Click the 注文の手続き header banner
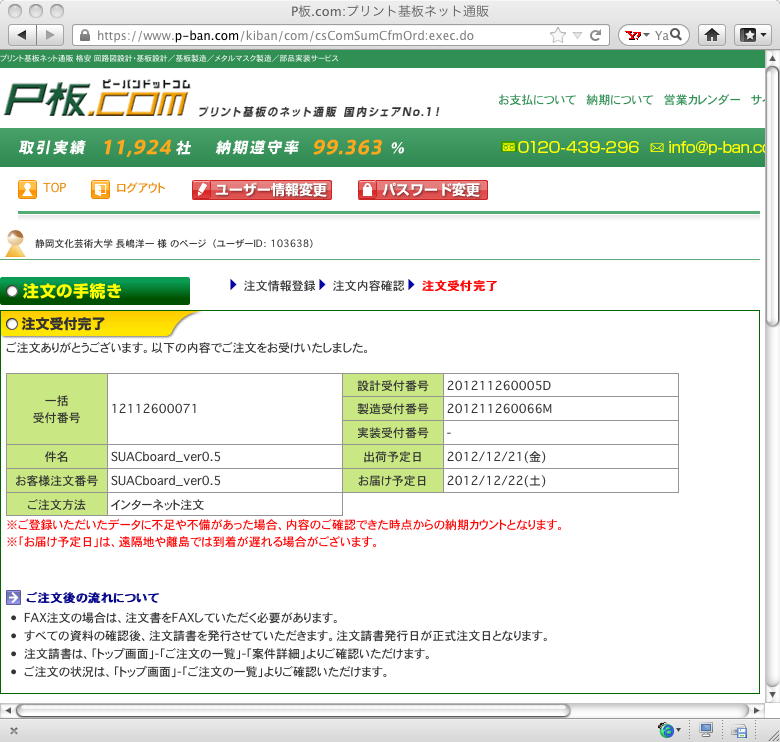Image resolution: width=780 pixels, height=742 pixels. 95,291
